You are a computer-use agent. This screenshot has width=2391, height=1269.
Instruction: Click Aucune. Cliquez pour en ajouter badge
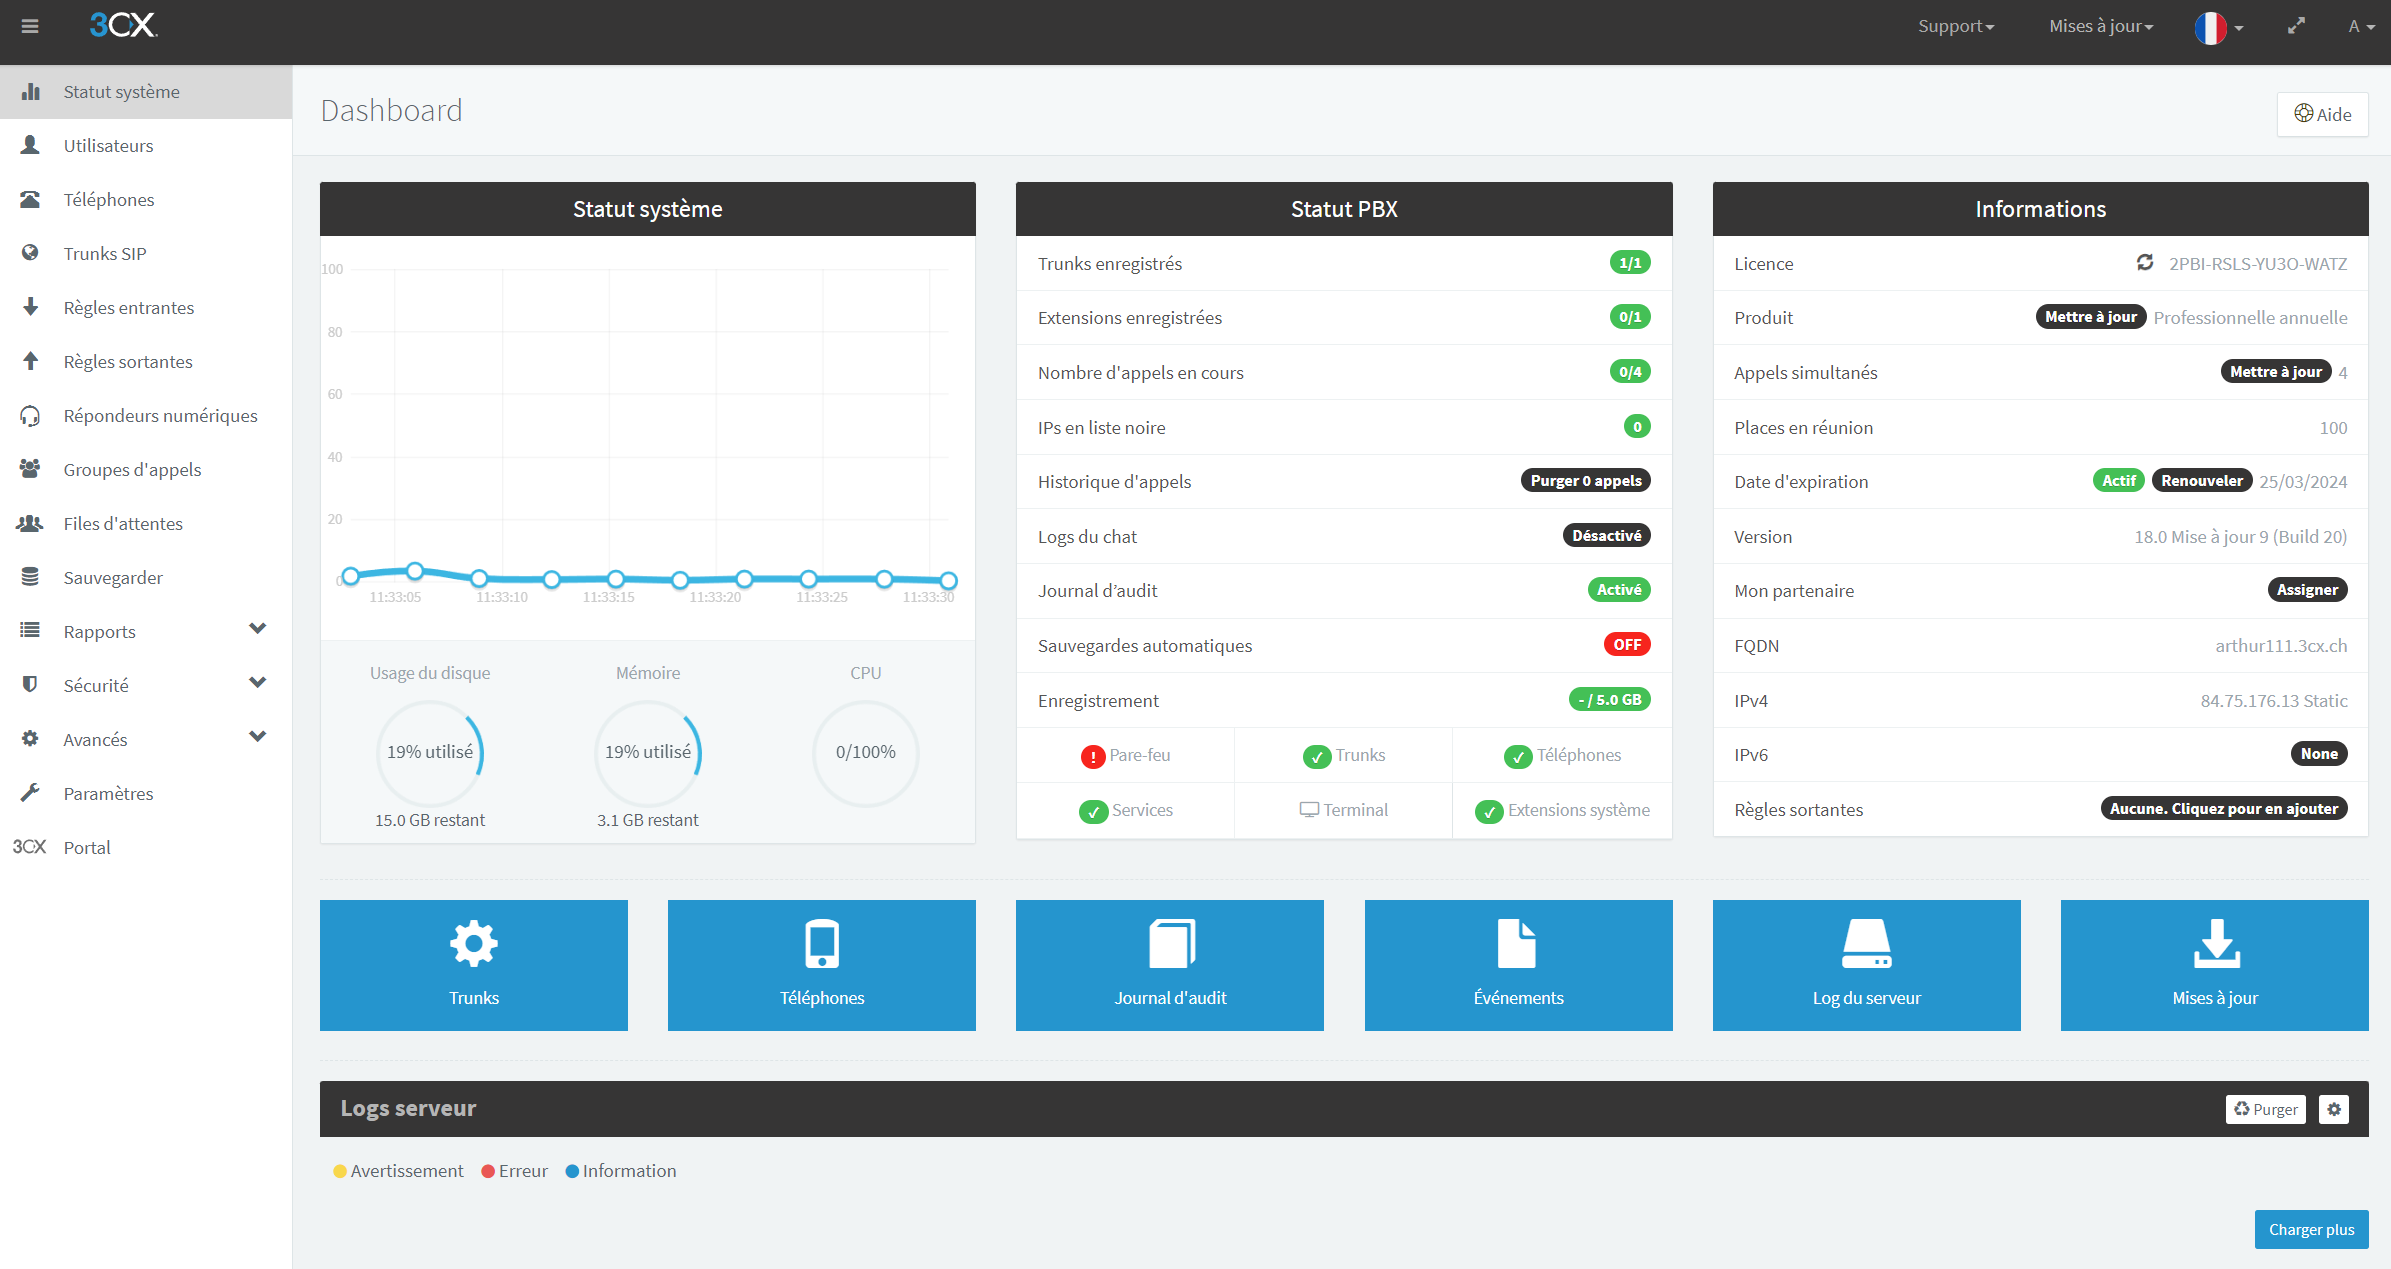(2224, 809)
